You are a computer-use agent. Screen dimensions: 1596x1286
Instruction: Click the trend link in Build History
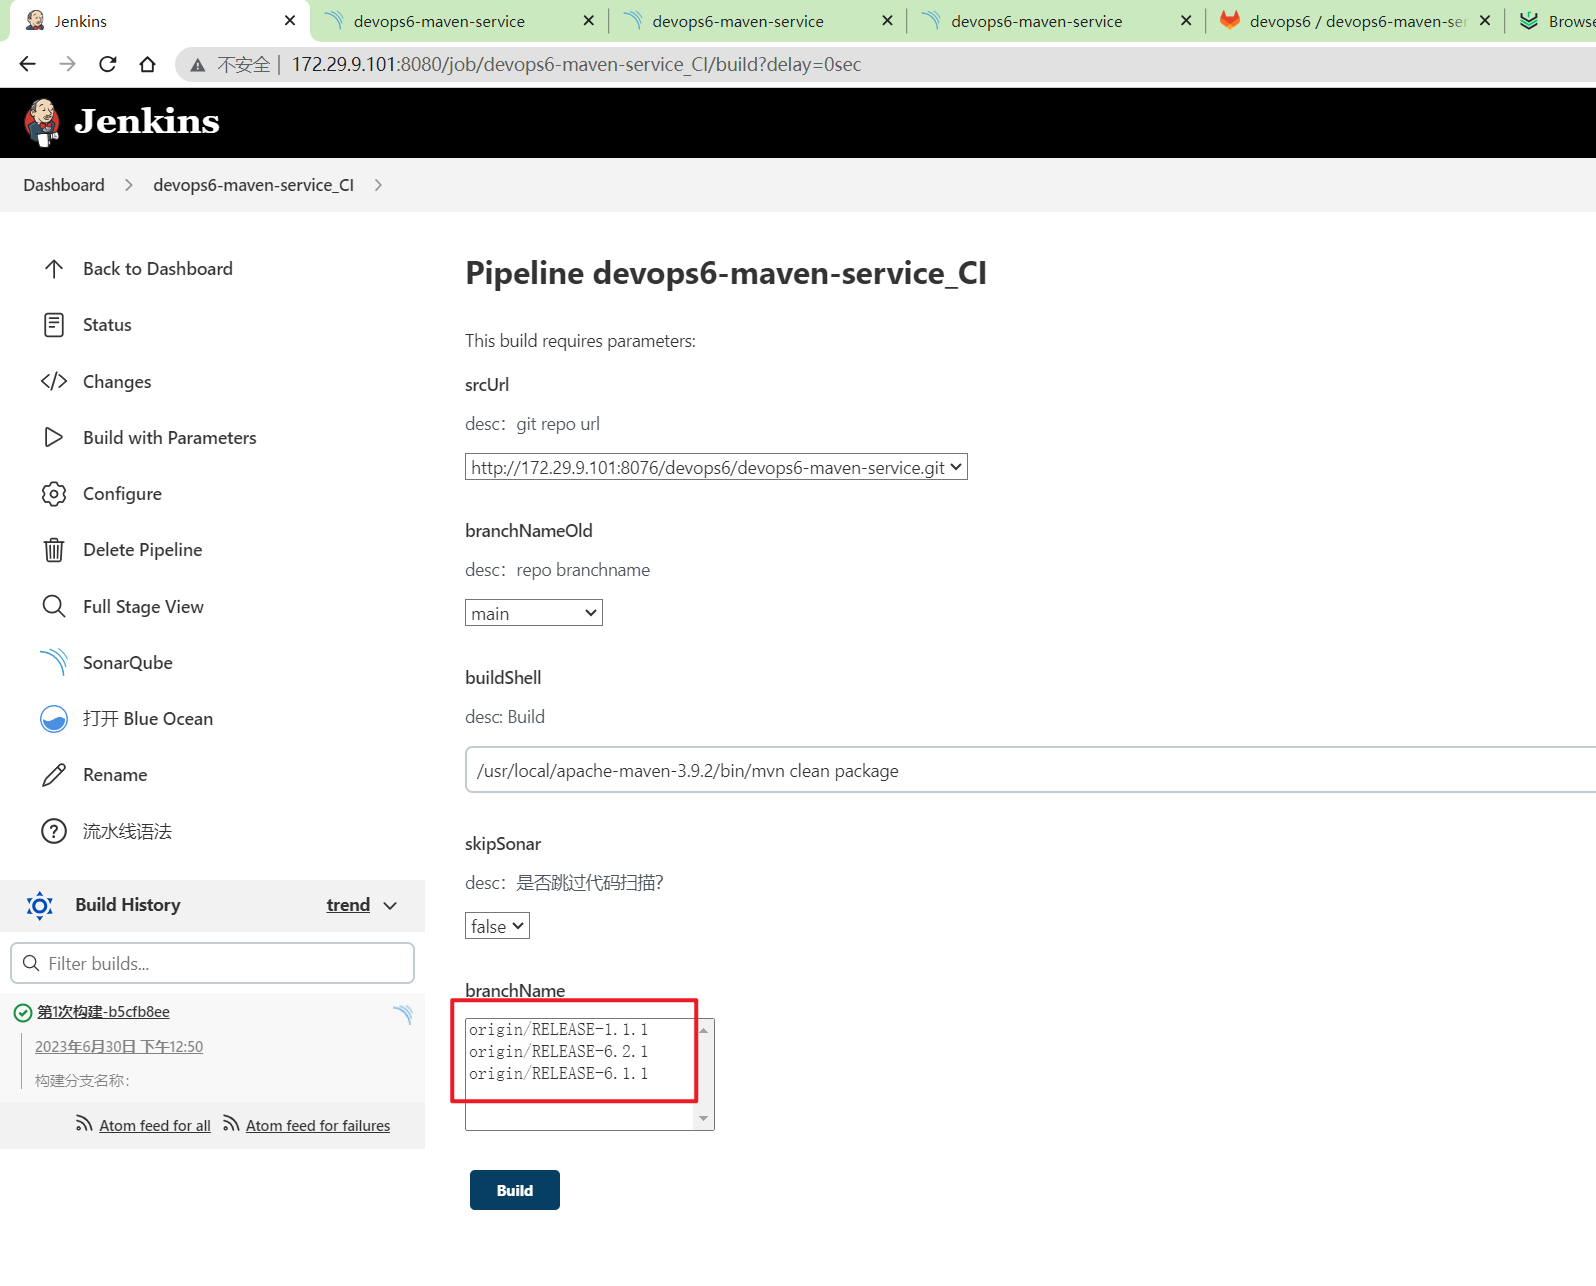[348, 905]
